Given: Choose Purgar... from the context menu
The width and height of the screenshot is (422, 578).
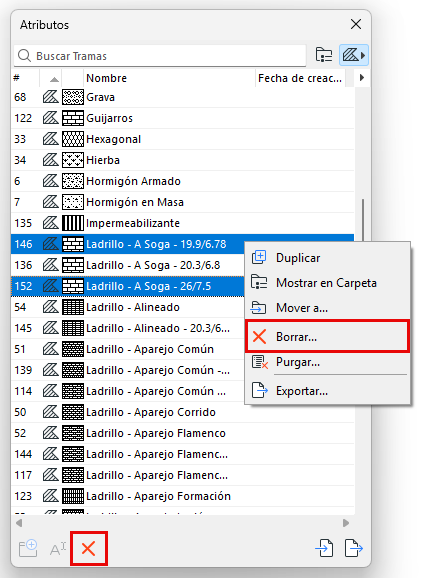Looking at the screenshot, I should click(328, 362).
